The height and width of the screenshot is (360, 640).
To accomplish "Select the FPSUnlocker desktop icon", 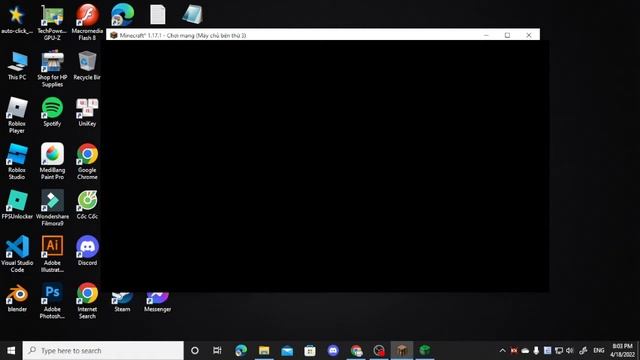I will [x=17, y=204].
